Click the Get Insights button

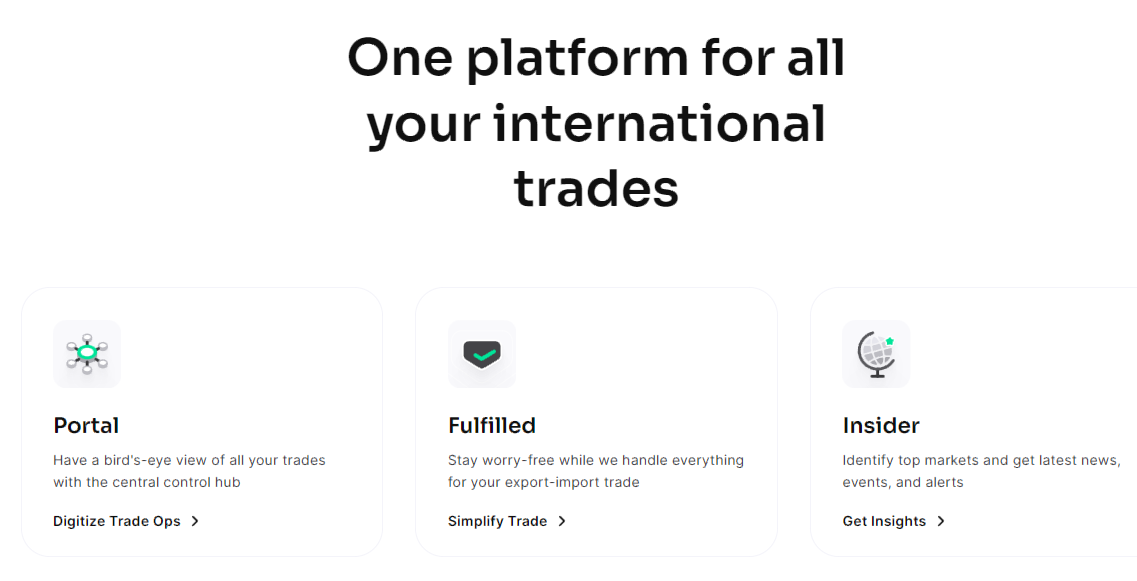tap(884, 521)
